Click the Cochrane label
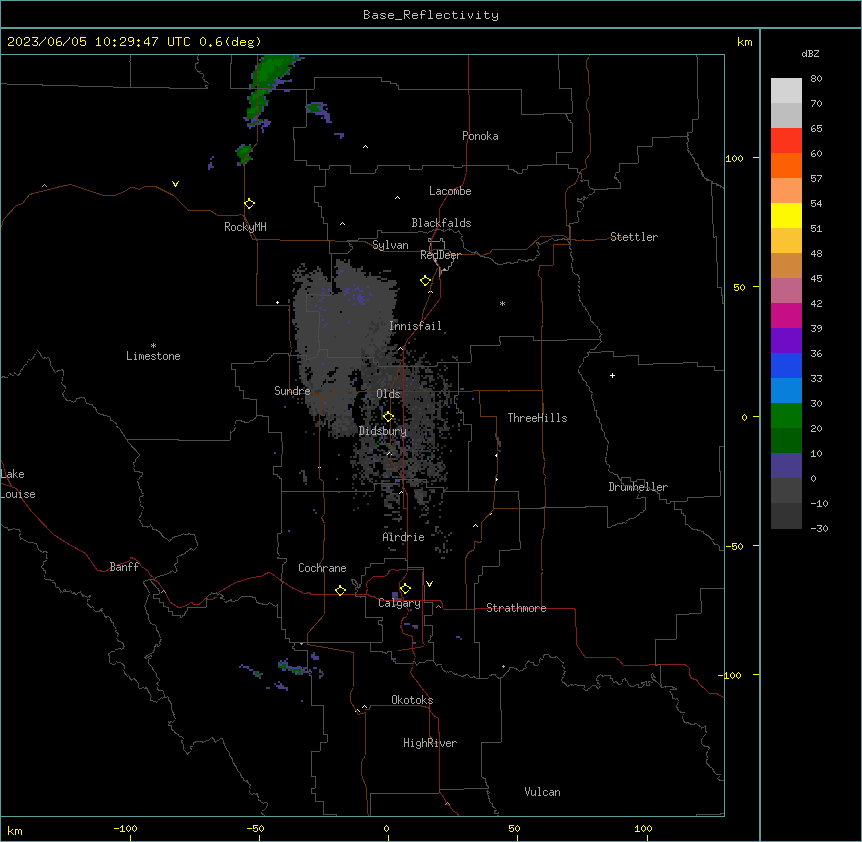The height and width of the screenshot is (842, 862). click(322, 568)
